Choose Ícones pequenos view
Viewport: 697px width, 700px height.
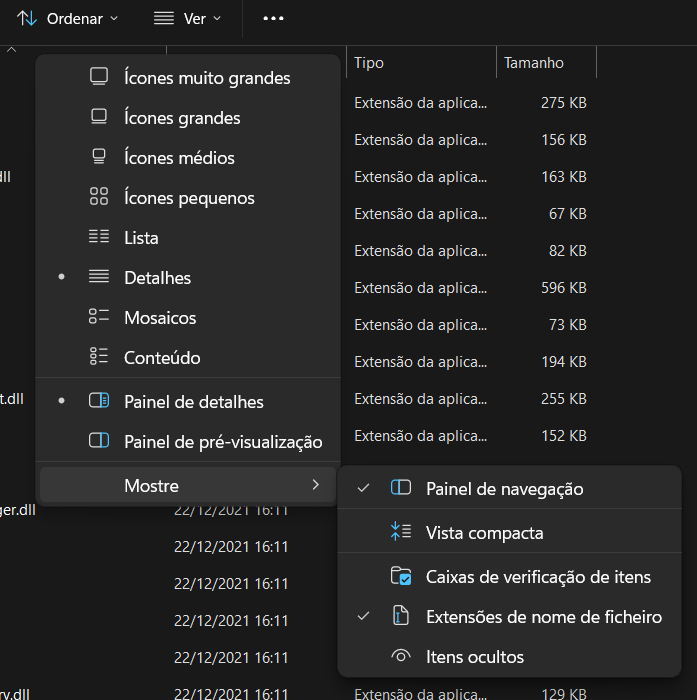188,197
